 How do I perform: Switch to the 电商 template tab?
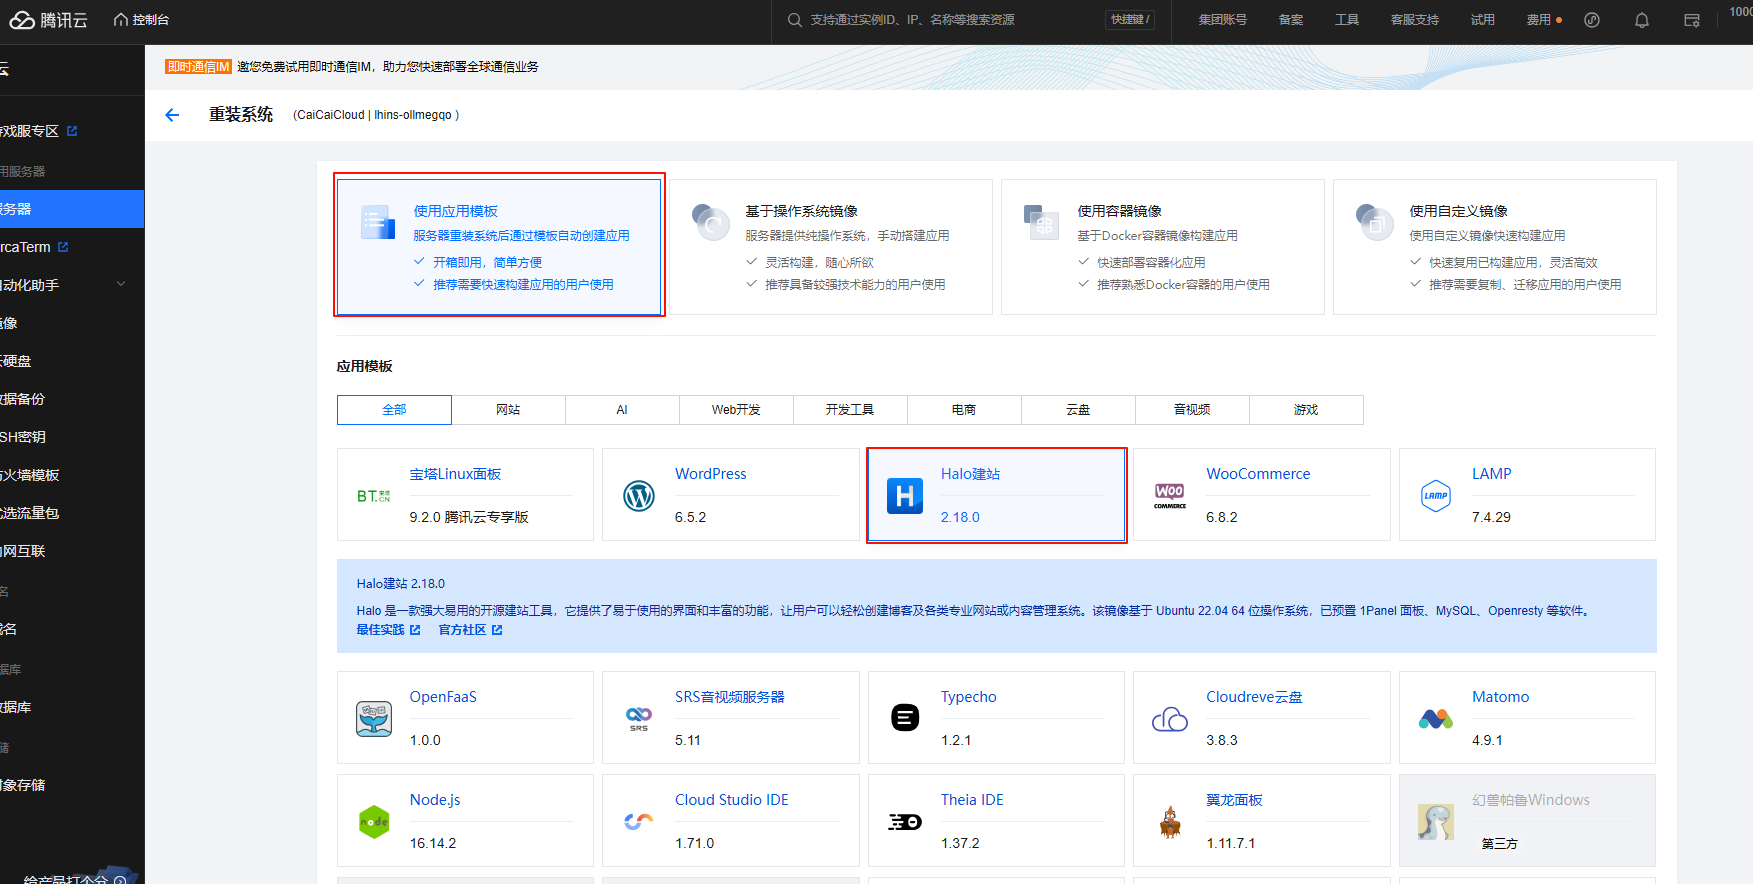click(x=964, y=410)
